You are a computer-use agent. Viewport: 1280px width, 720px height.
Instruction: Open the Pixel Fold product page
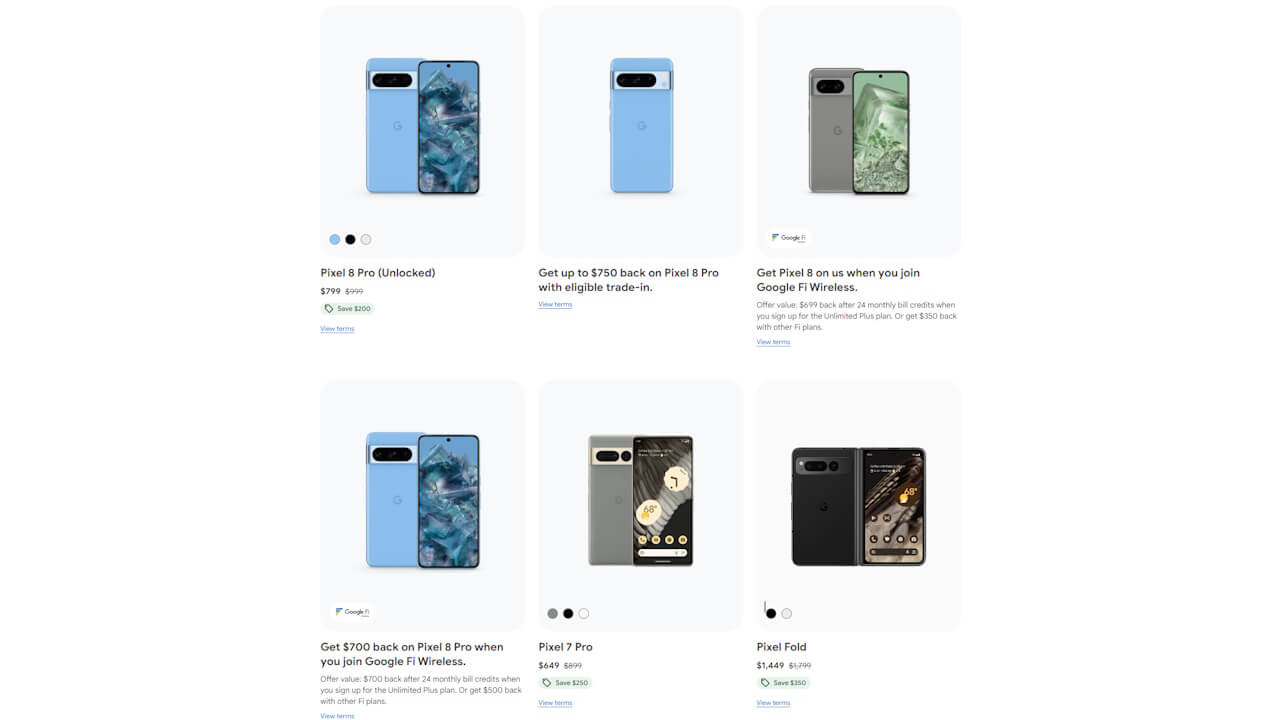(x=781, y=646)
